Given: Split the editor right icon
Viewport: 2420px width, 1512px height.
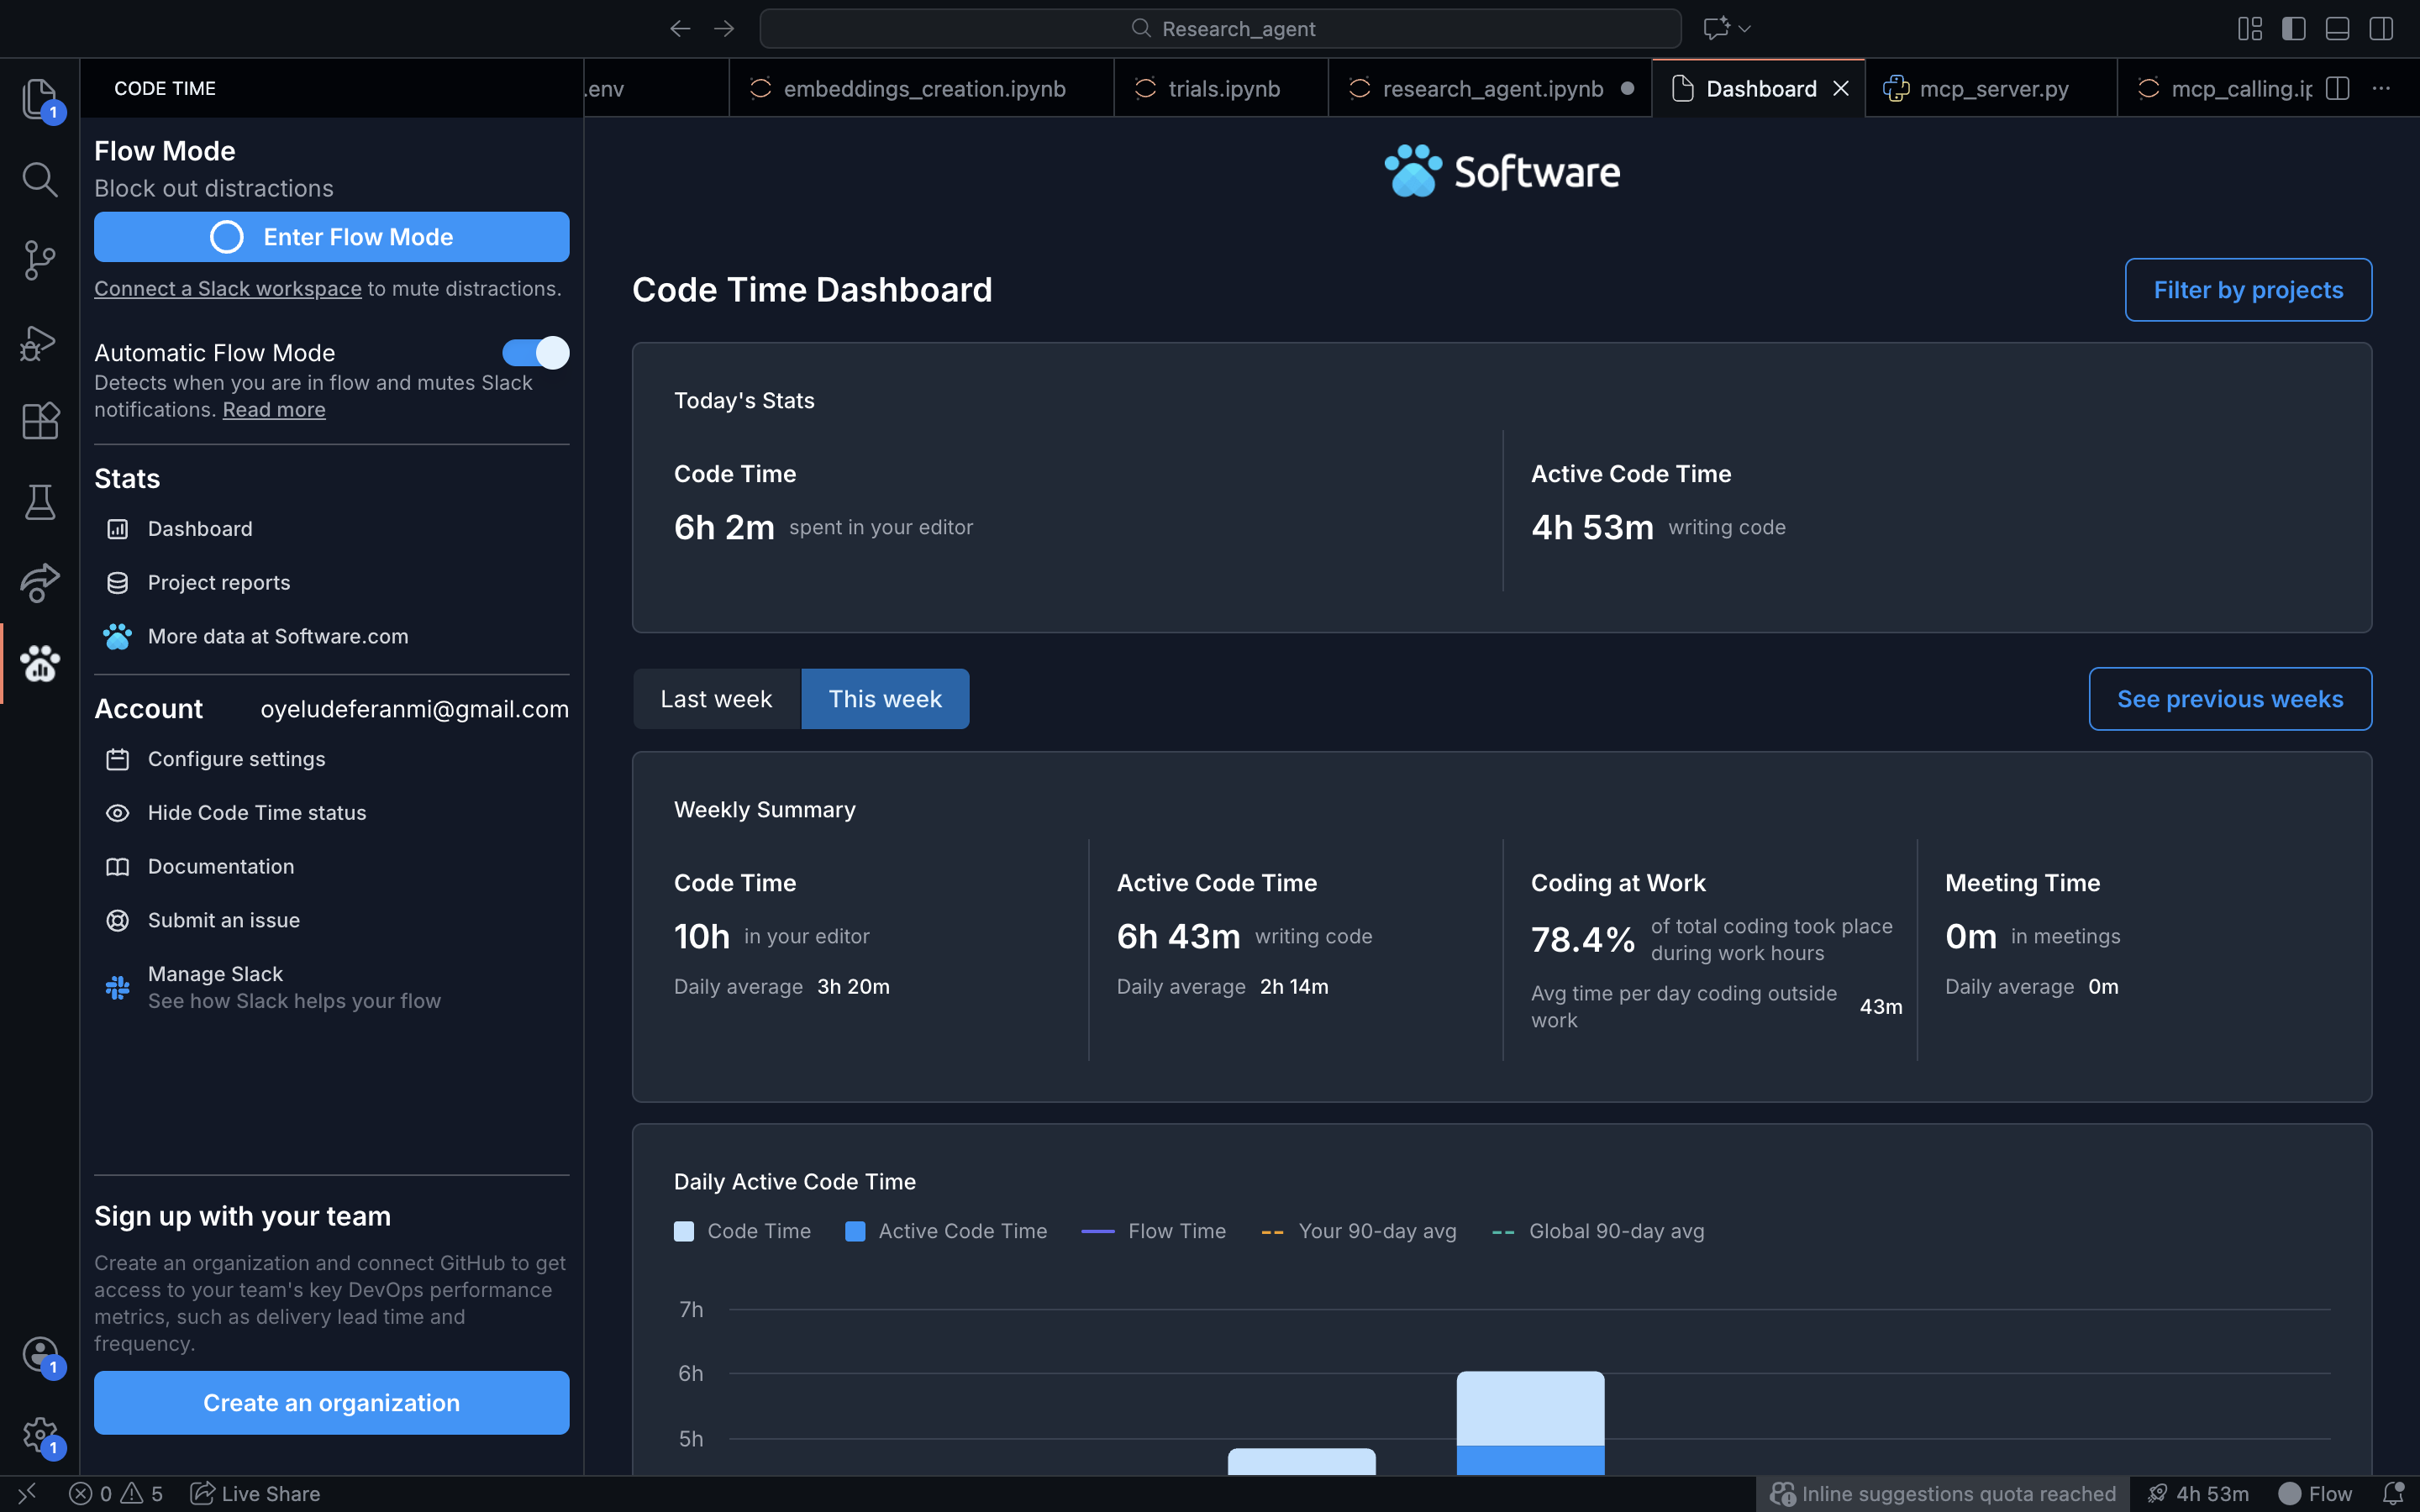Looking at the screenshot, I should [x=2337, y=88].
